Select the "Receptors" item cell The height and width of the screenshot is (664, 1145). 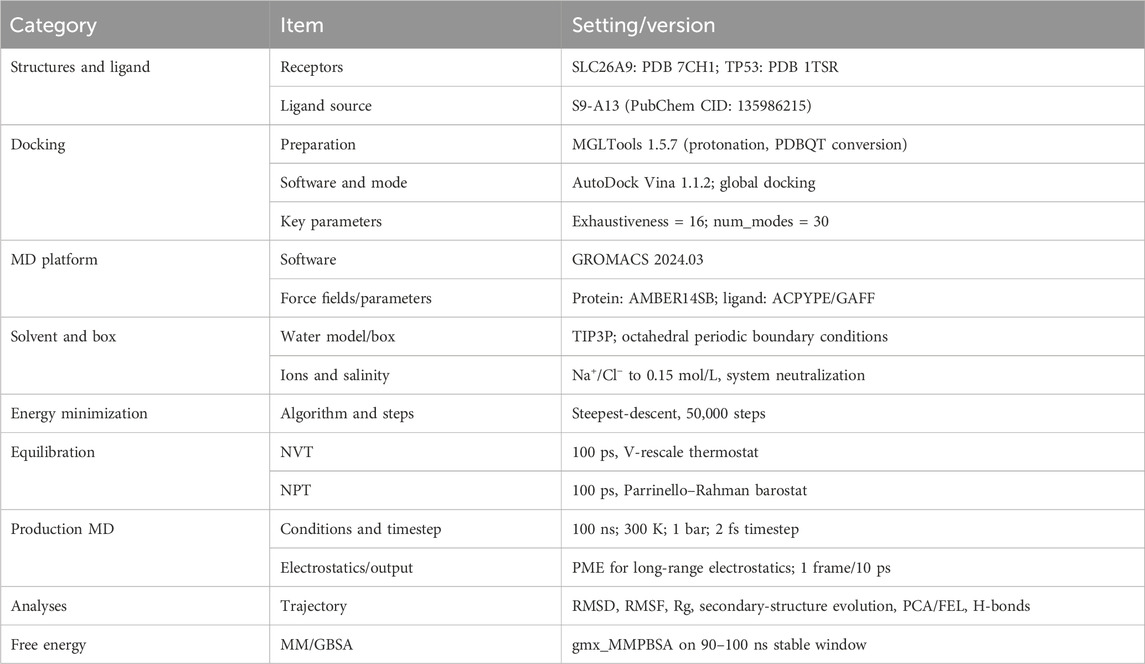[316, 67]
